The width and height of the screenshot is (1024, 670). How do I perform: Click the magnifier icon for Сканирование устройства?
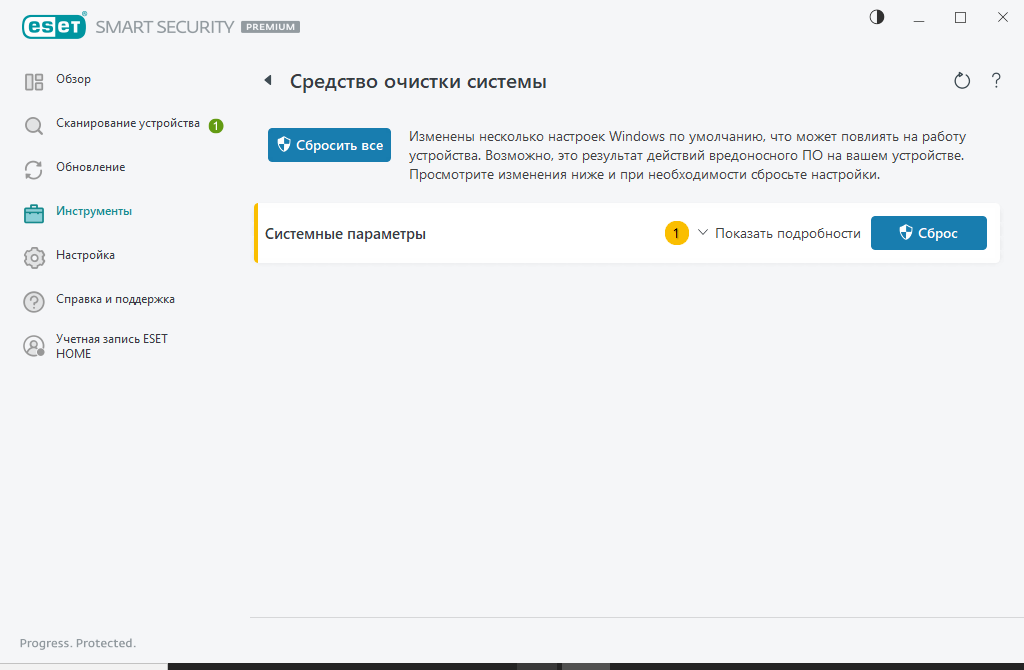pos(34,125)
